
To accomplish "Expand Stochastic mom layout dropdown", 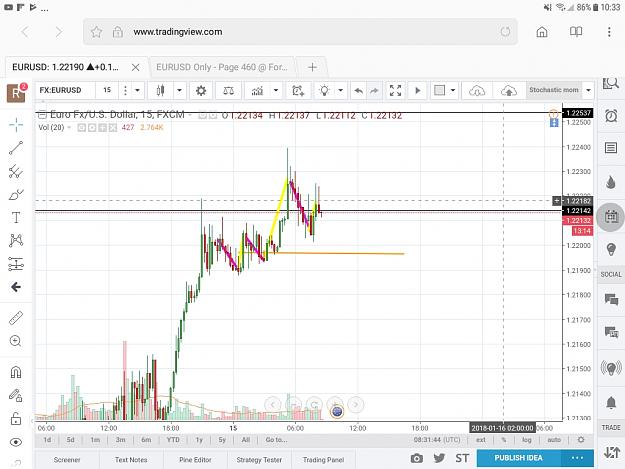I will tap(588, 90).
